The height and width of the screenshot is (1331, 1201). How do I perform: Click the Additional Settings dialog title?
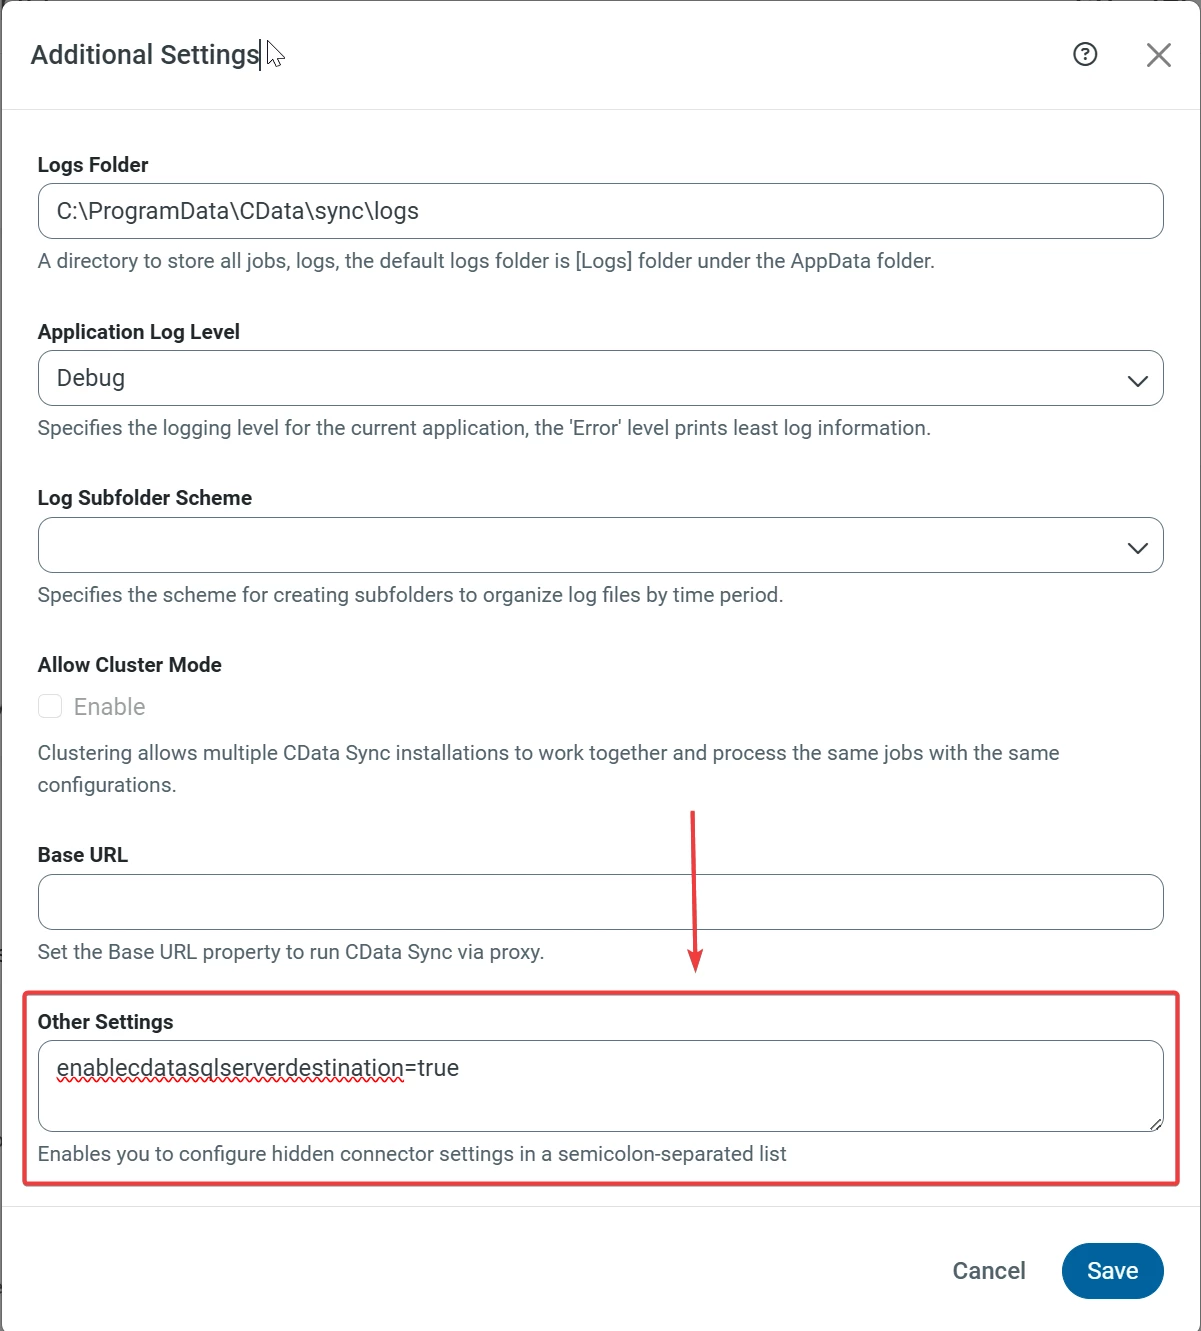(146, 54)
